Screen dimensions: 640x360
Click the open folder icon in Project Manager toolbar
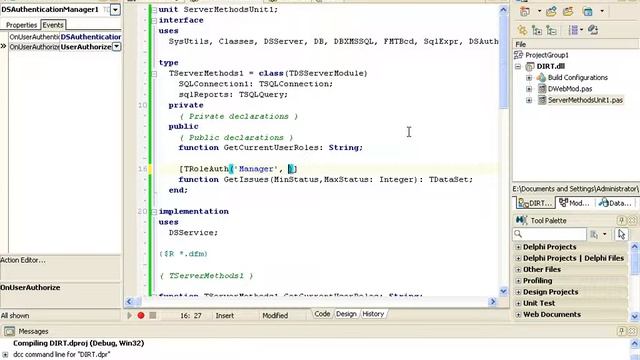(568, 11)
